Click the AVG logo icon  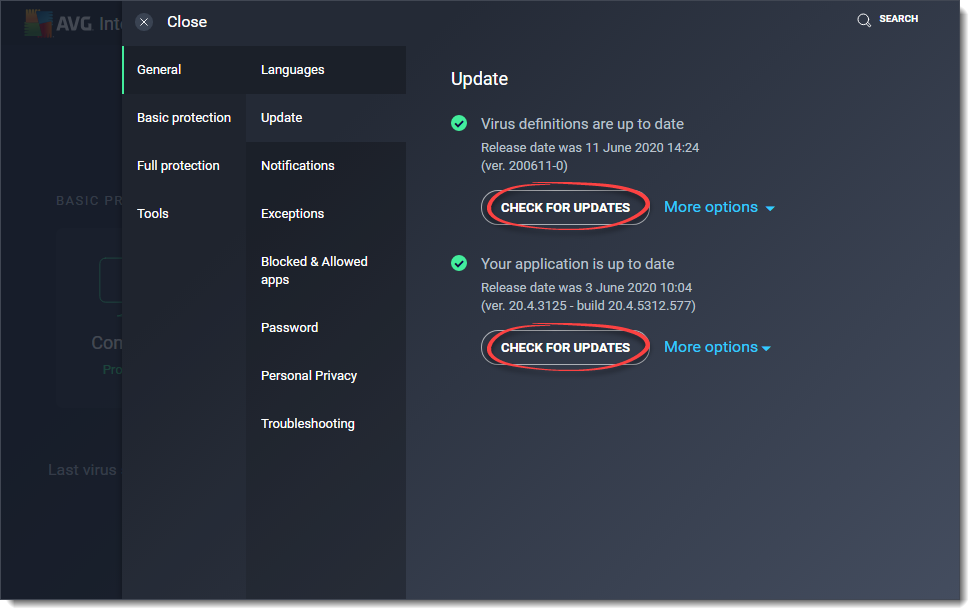tap(36, 21)
